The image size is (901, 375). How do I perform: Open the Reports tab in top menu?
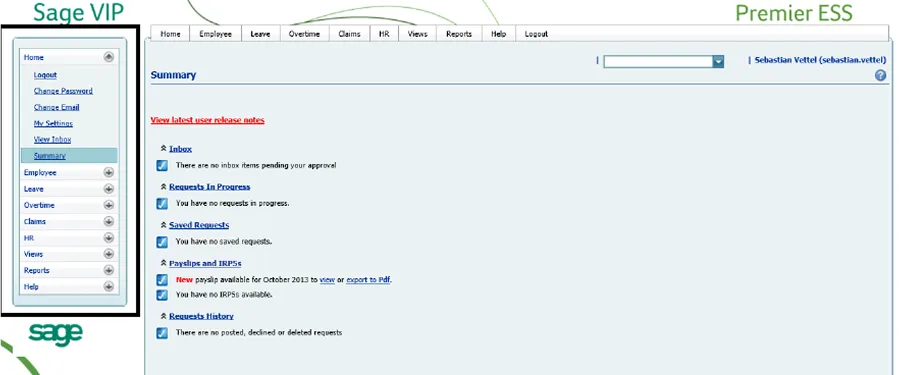point(459,34)
